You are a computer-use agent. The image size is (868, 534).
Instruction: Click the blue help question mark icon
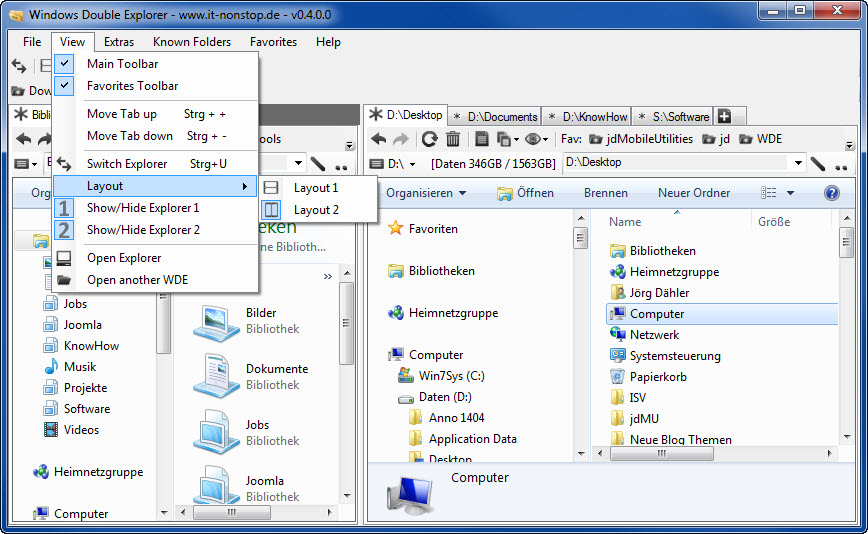click(831, 193)
